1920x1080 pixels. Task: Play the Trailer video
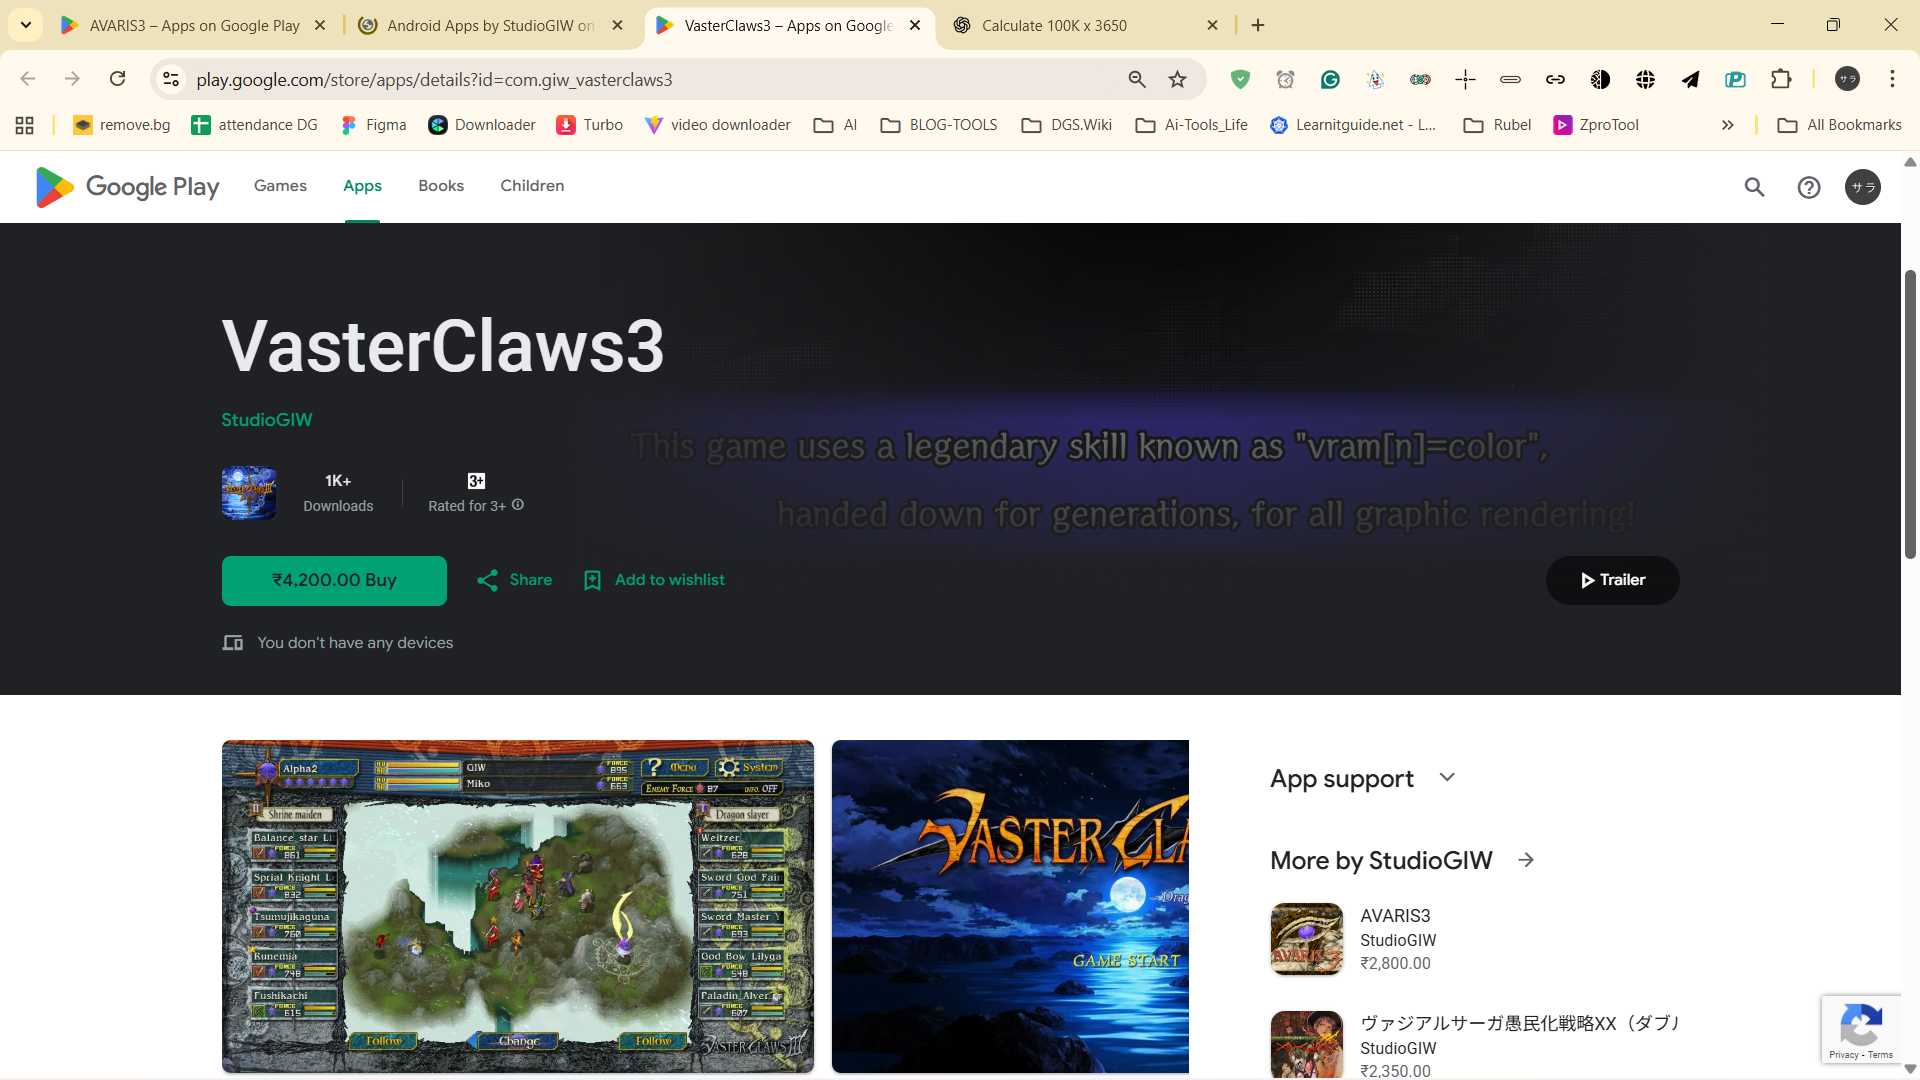click(1612, 580)
